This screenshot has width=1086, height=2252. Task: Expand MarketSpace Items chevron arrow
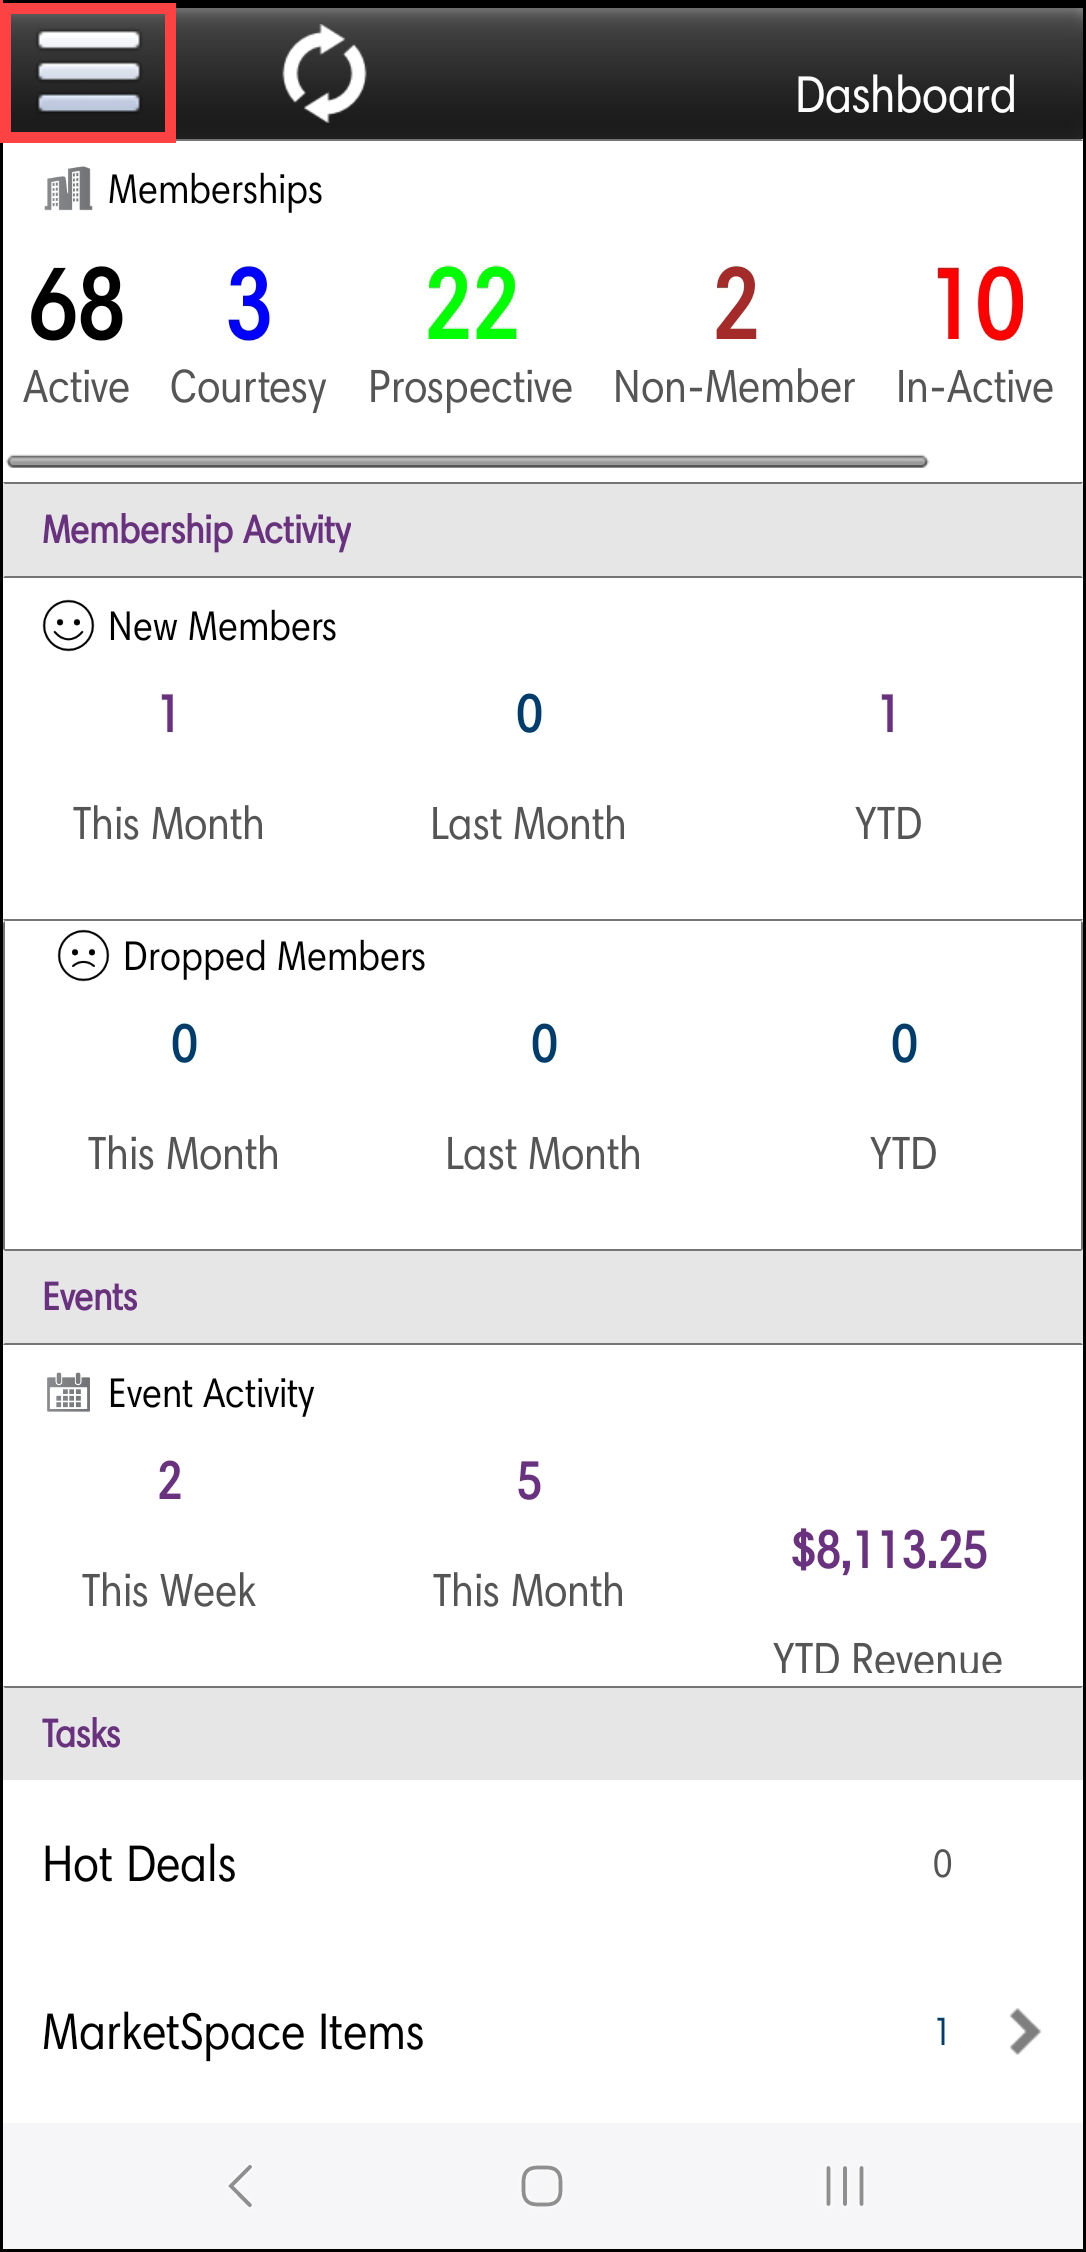(1025, 2031)
